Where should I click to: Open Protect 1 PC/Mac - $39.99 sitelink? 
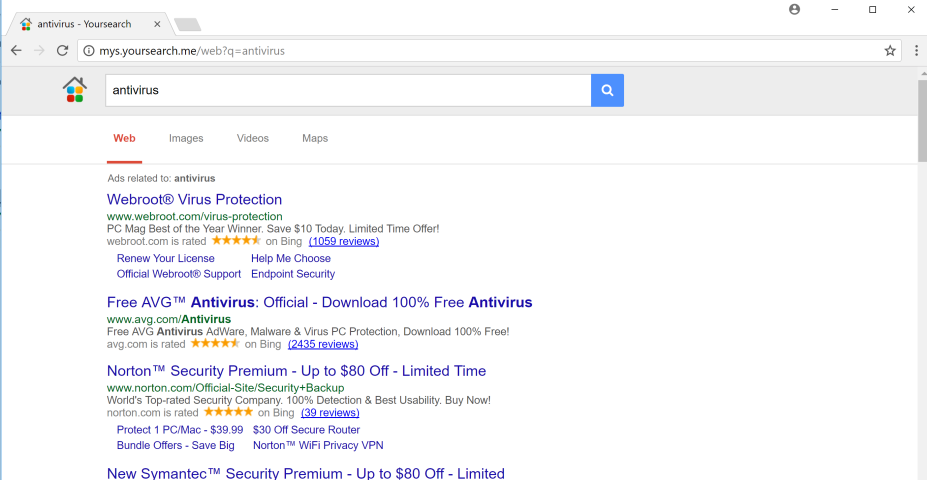point(180,430)
